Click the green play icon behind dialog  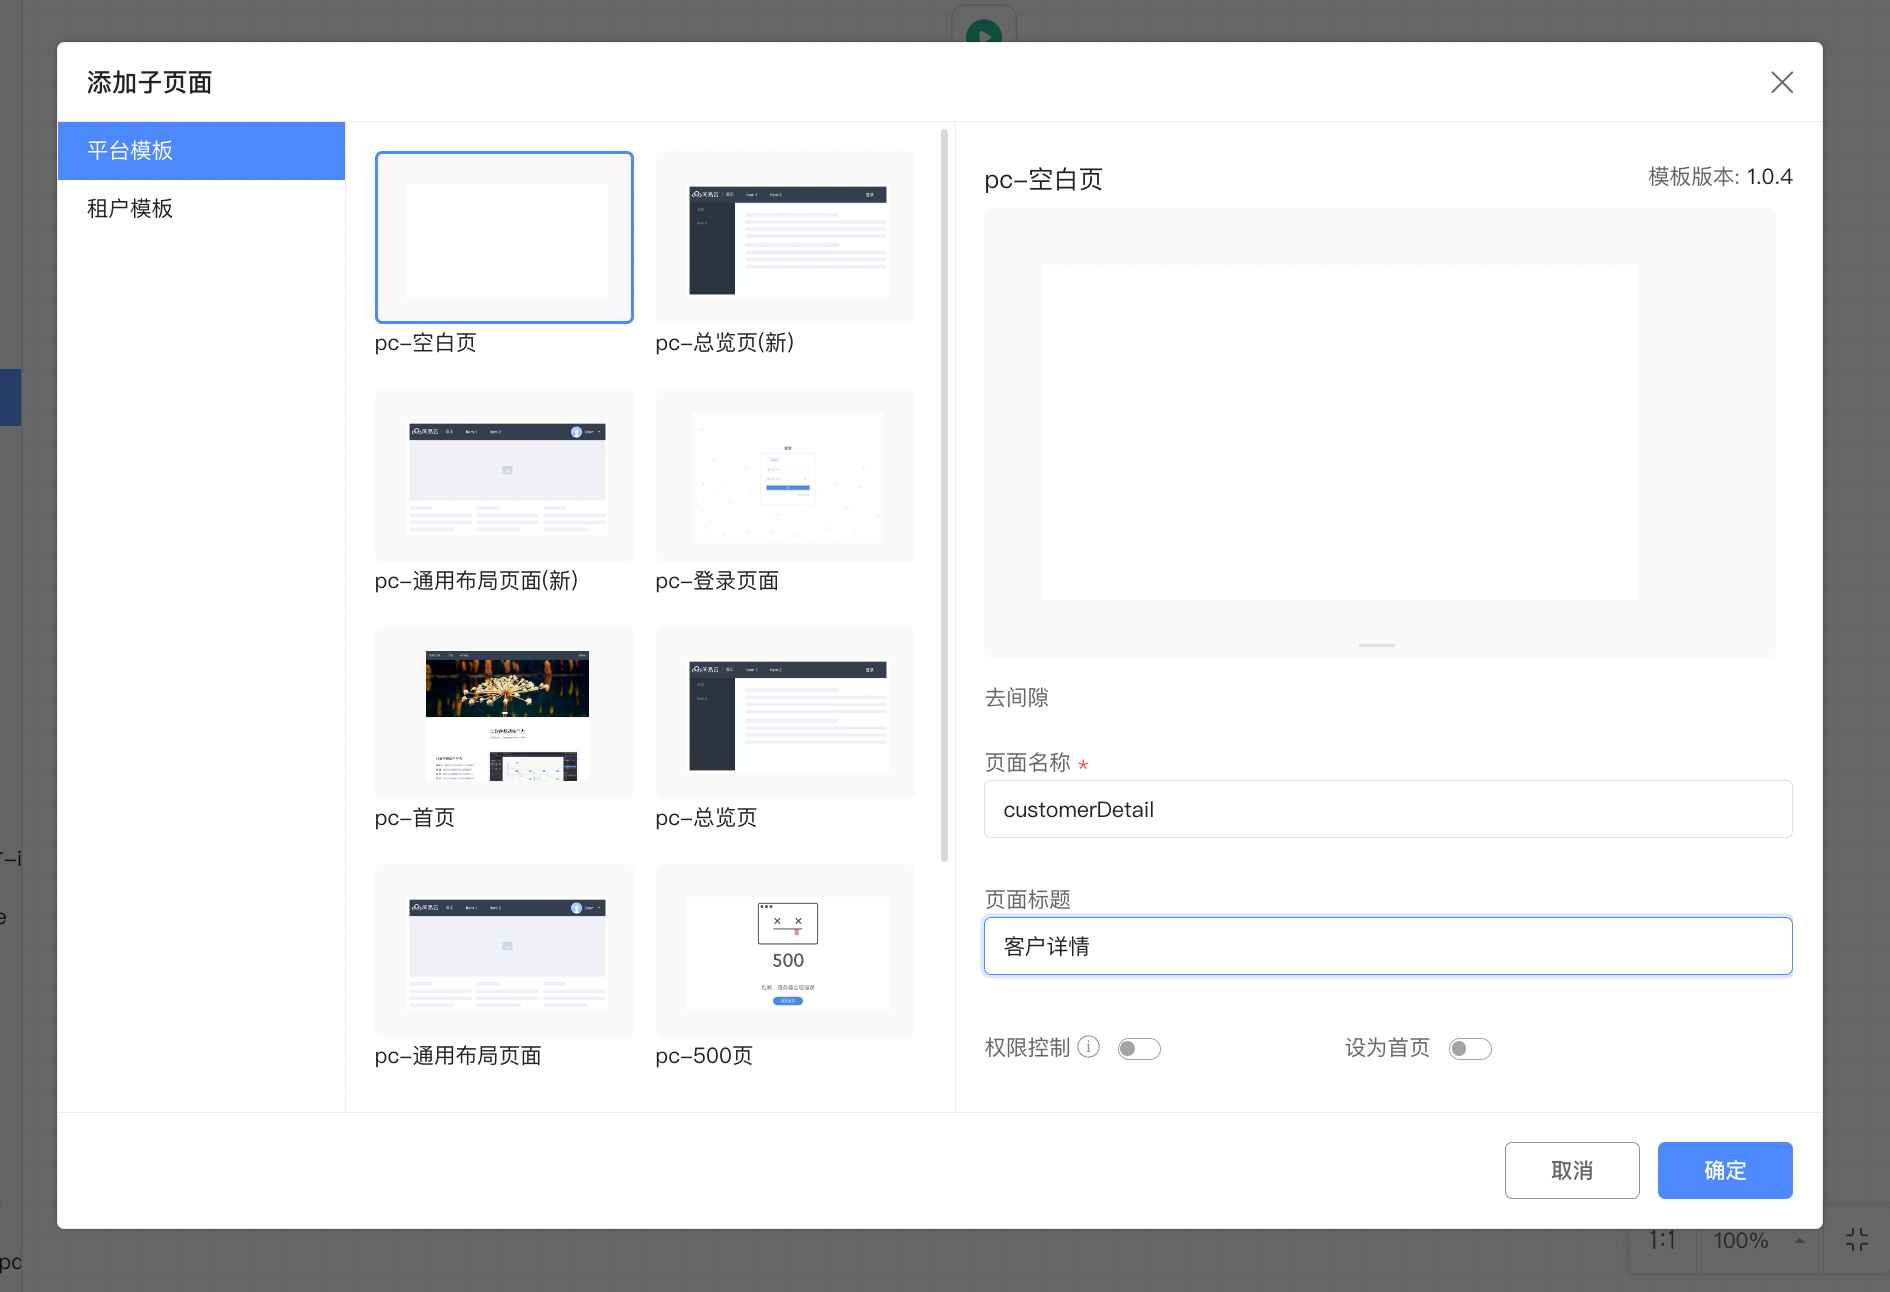tap(984, 32)
